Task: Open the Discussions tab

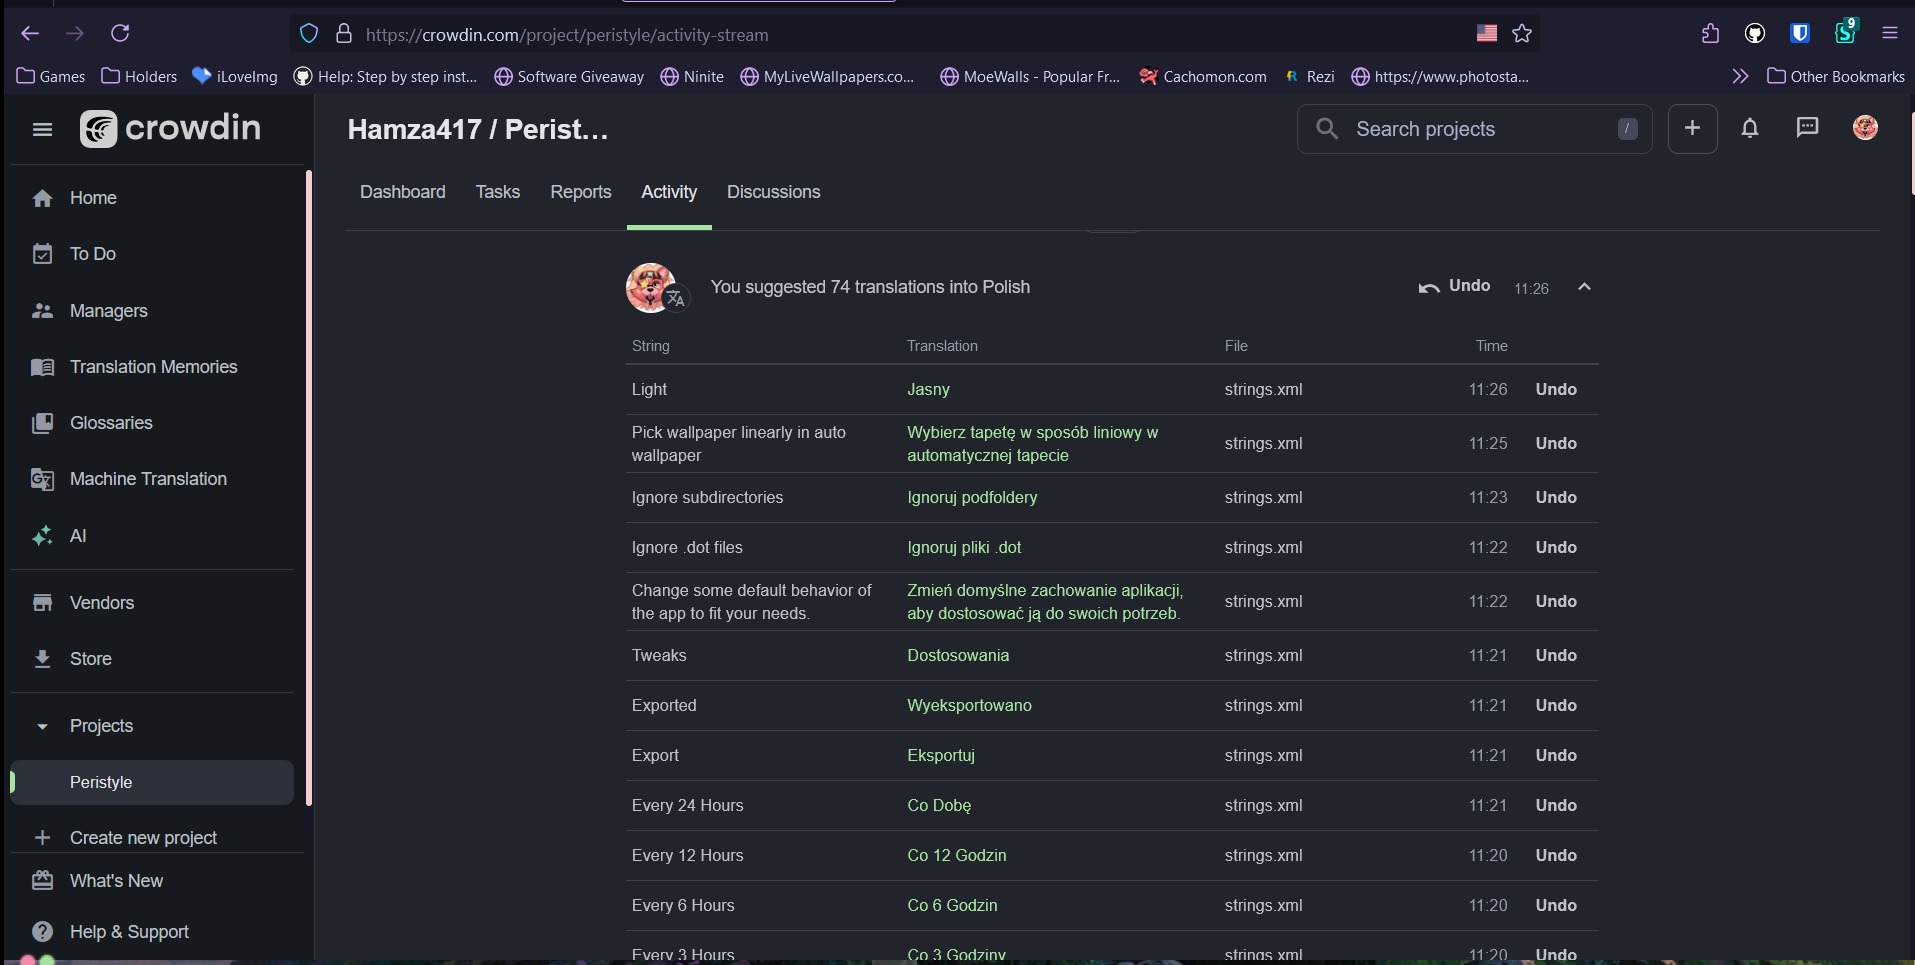Action: point(774,192)
